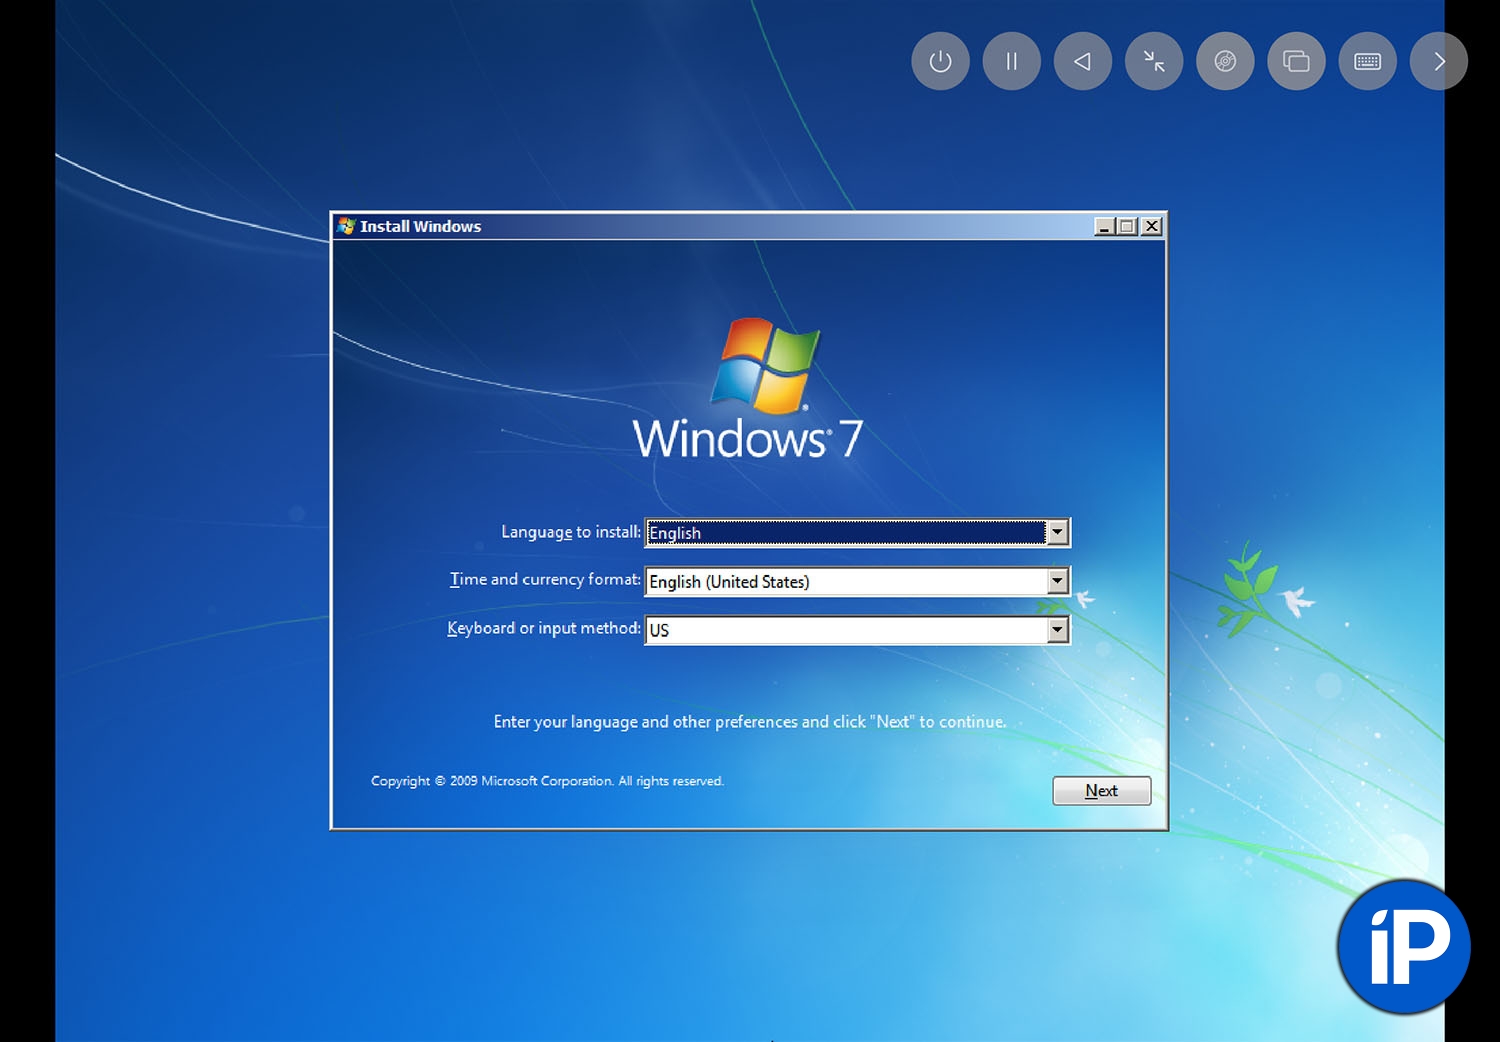Click the US keyboard method field
1500x1042 pixels.
click(845, 629)
